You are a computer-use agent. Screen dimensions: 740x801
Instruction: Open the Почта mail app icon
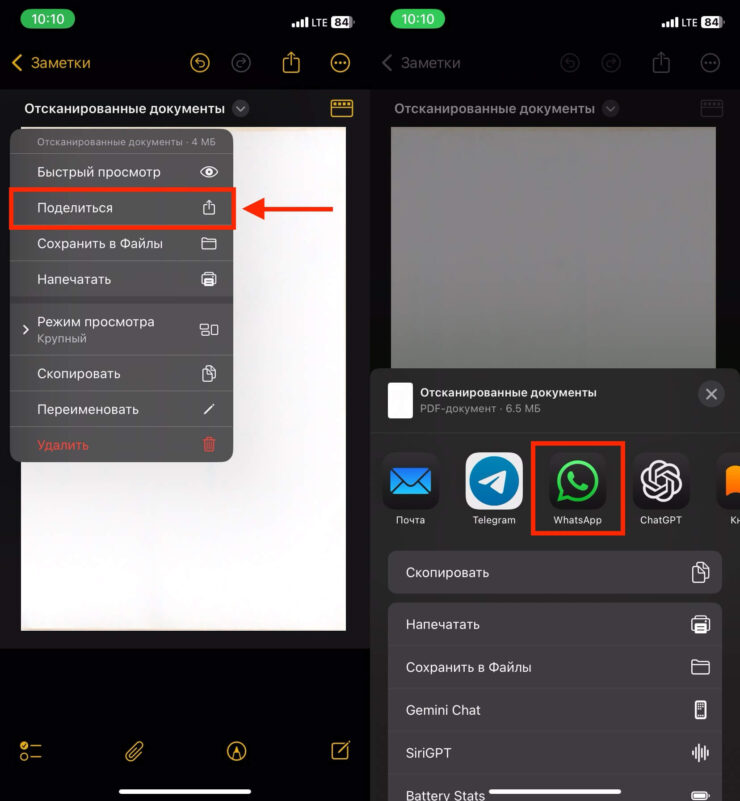tap(410, 482)
